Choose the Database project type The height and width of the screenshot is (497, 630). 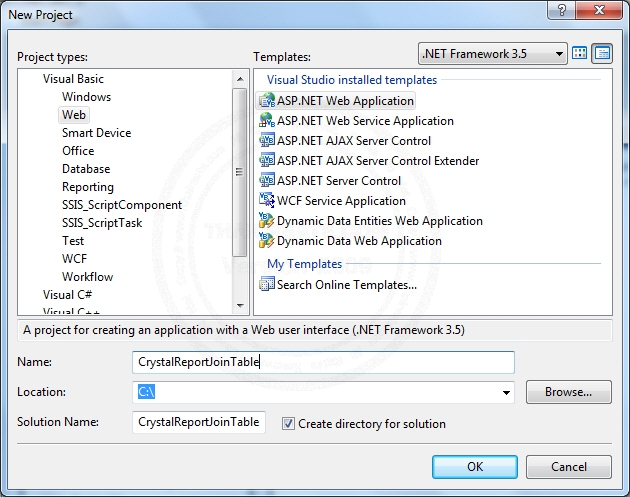point(86,169)
